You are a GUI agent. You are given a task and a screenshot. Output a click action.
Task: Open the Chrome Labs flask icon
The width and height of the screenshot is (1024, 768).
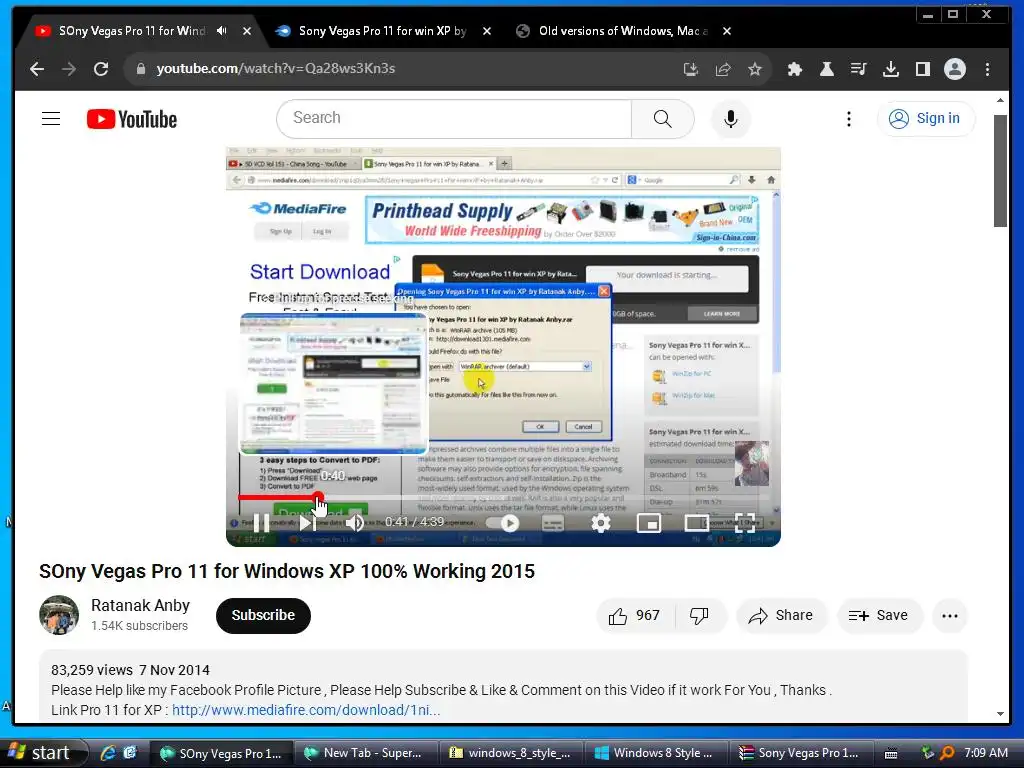pyautogui.click(x=827, y=69)
